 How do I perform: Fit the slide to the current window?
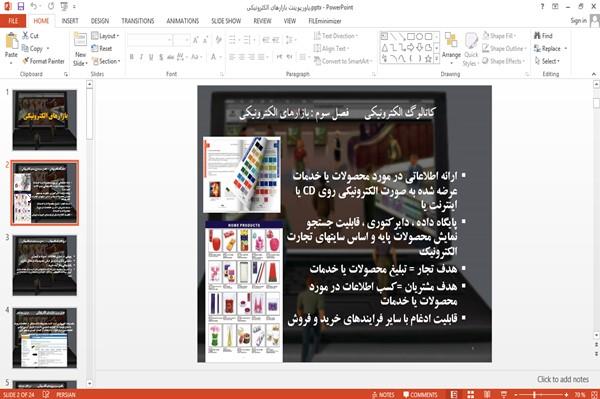click(x=594, y=394)
